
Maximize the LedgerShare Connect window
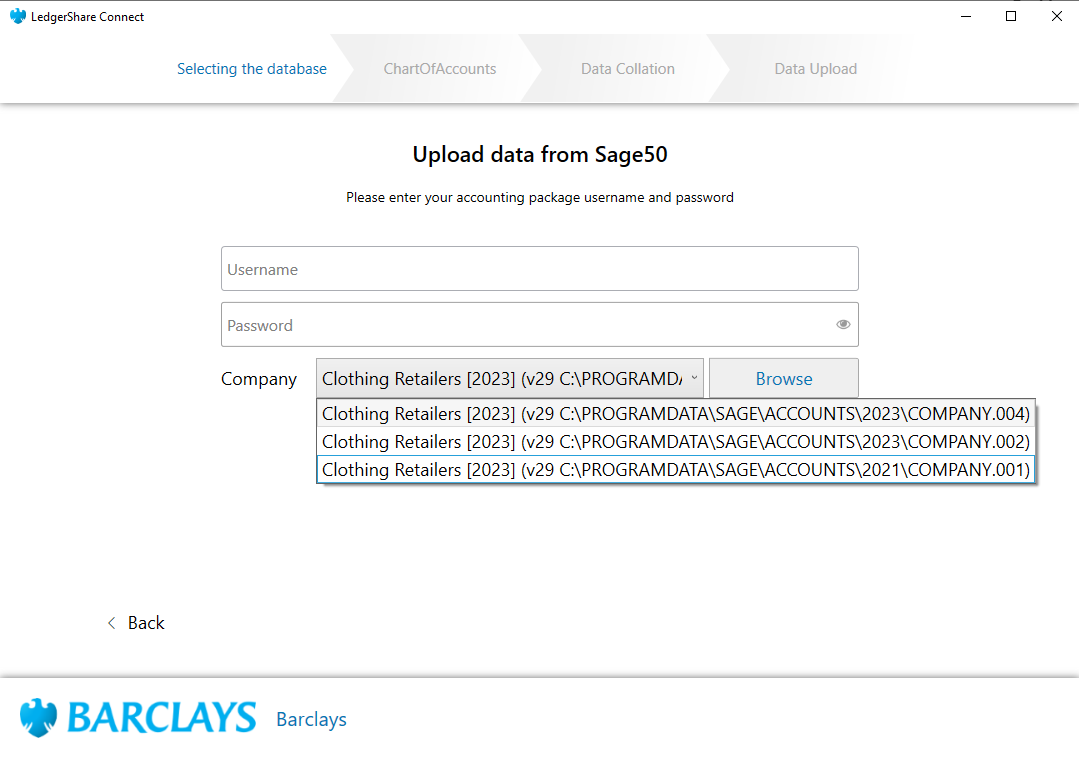pyautogui.click(x=1011, y=16)
